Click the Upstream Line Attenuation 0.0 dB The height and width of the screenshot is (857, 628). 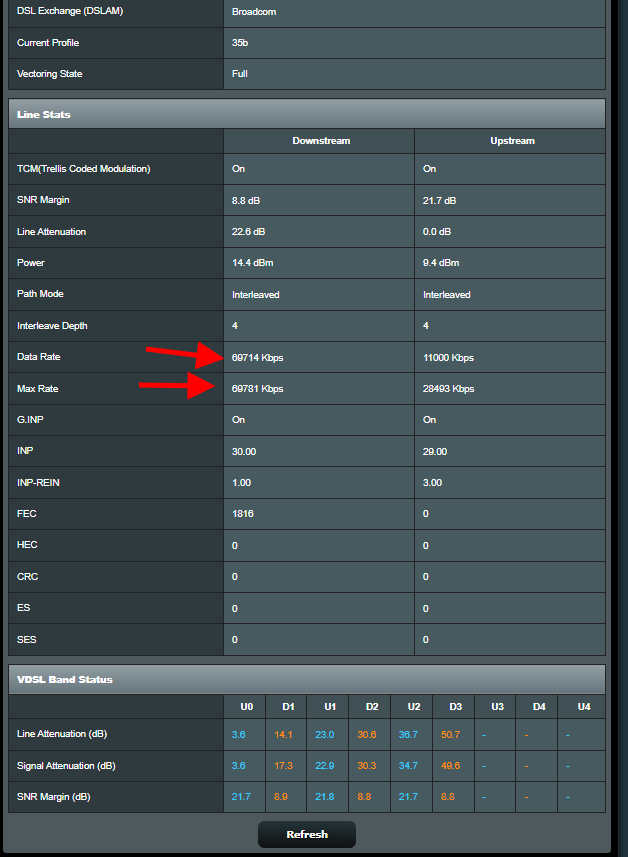tap(437, 232)
